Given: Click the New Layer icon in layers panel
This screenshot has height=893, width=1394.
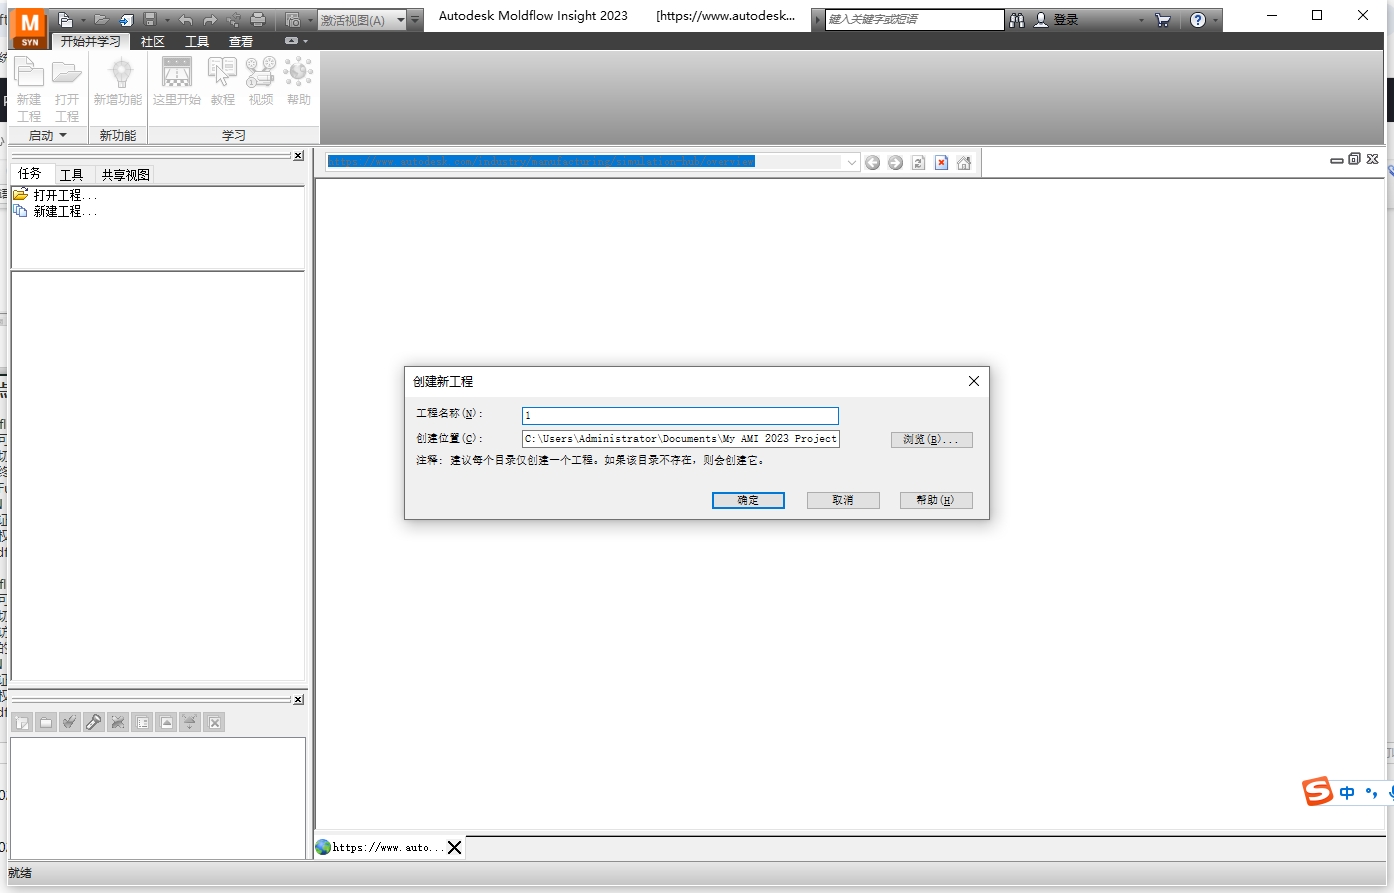Looking at the screenshot, I should [22, 722].
